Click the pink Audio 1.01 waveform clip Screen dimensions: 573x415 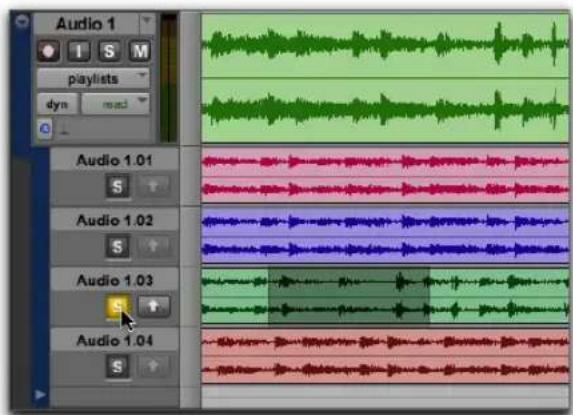click(385, 175)
